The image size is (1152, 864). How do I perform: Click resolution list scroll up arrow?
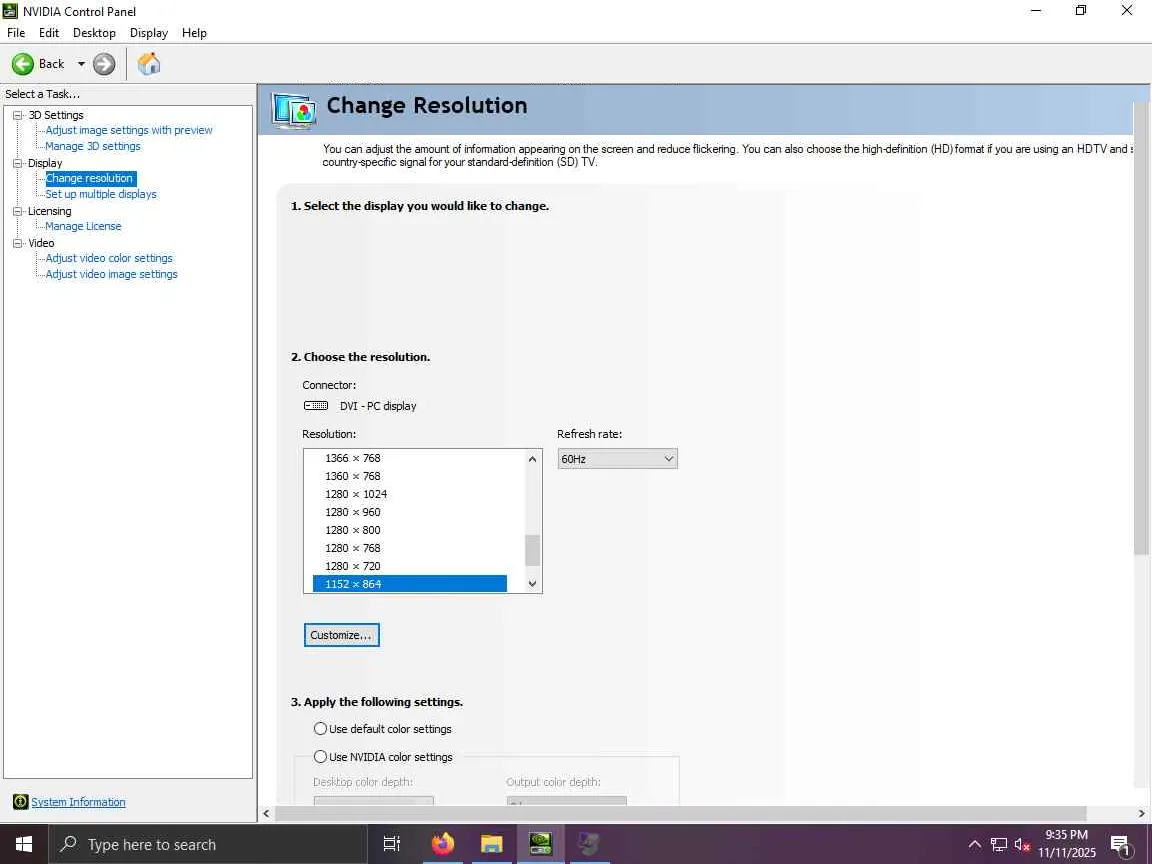pyautogui.click(x=533, y=459)
